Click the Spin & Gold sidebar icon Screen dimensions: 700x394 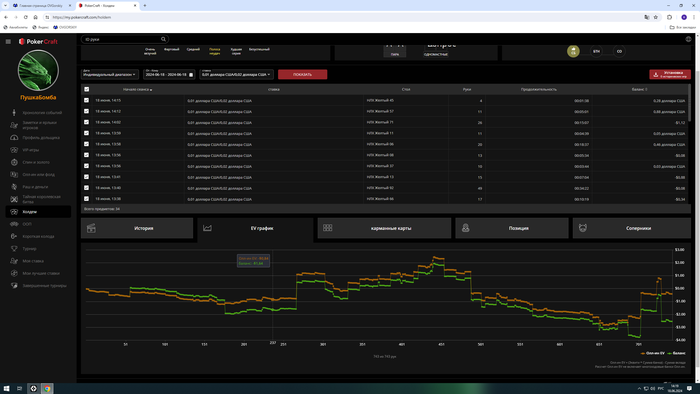(x=14, y=162)
